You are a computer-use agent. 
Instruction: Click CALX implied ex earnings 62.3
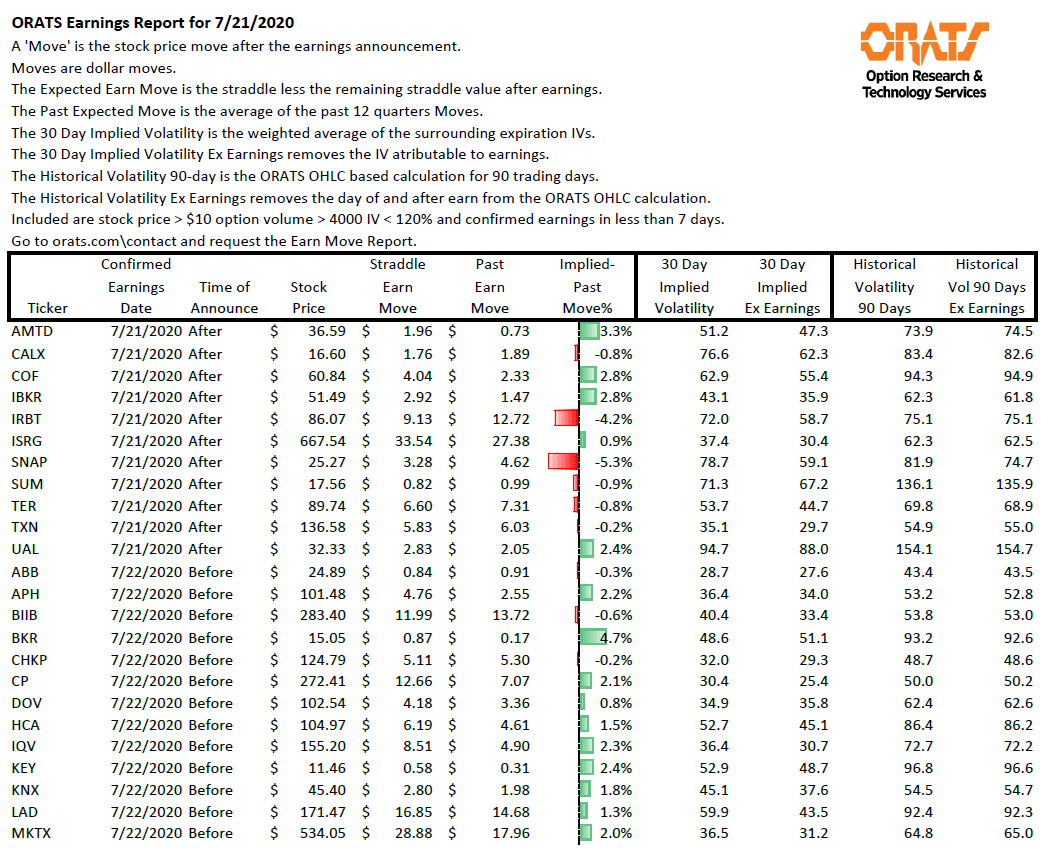(x=813, y=354)
